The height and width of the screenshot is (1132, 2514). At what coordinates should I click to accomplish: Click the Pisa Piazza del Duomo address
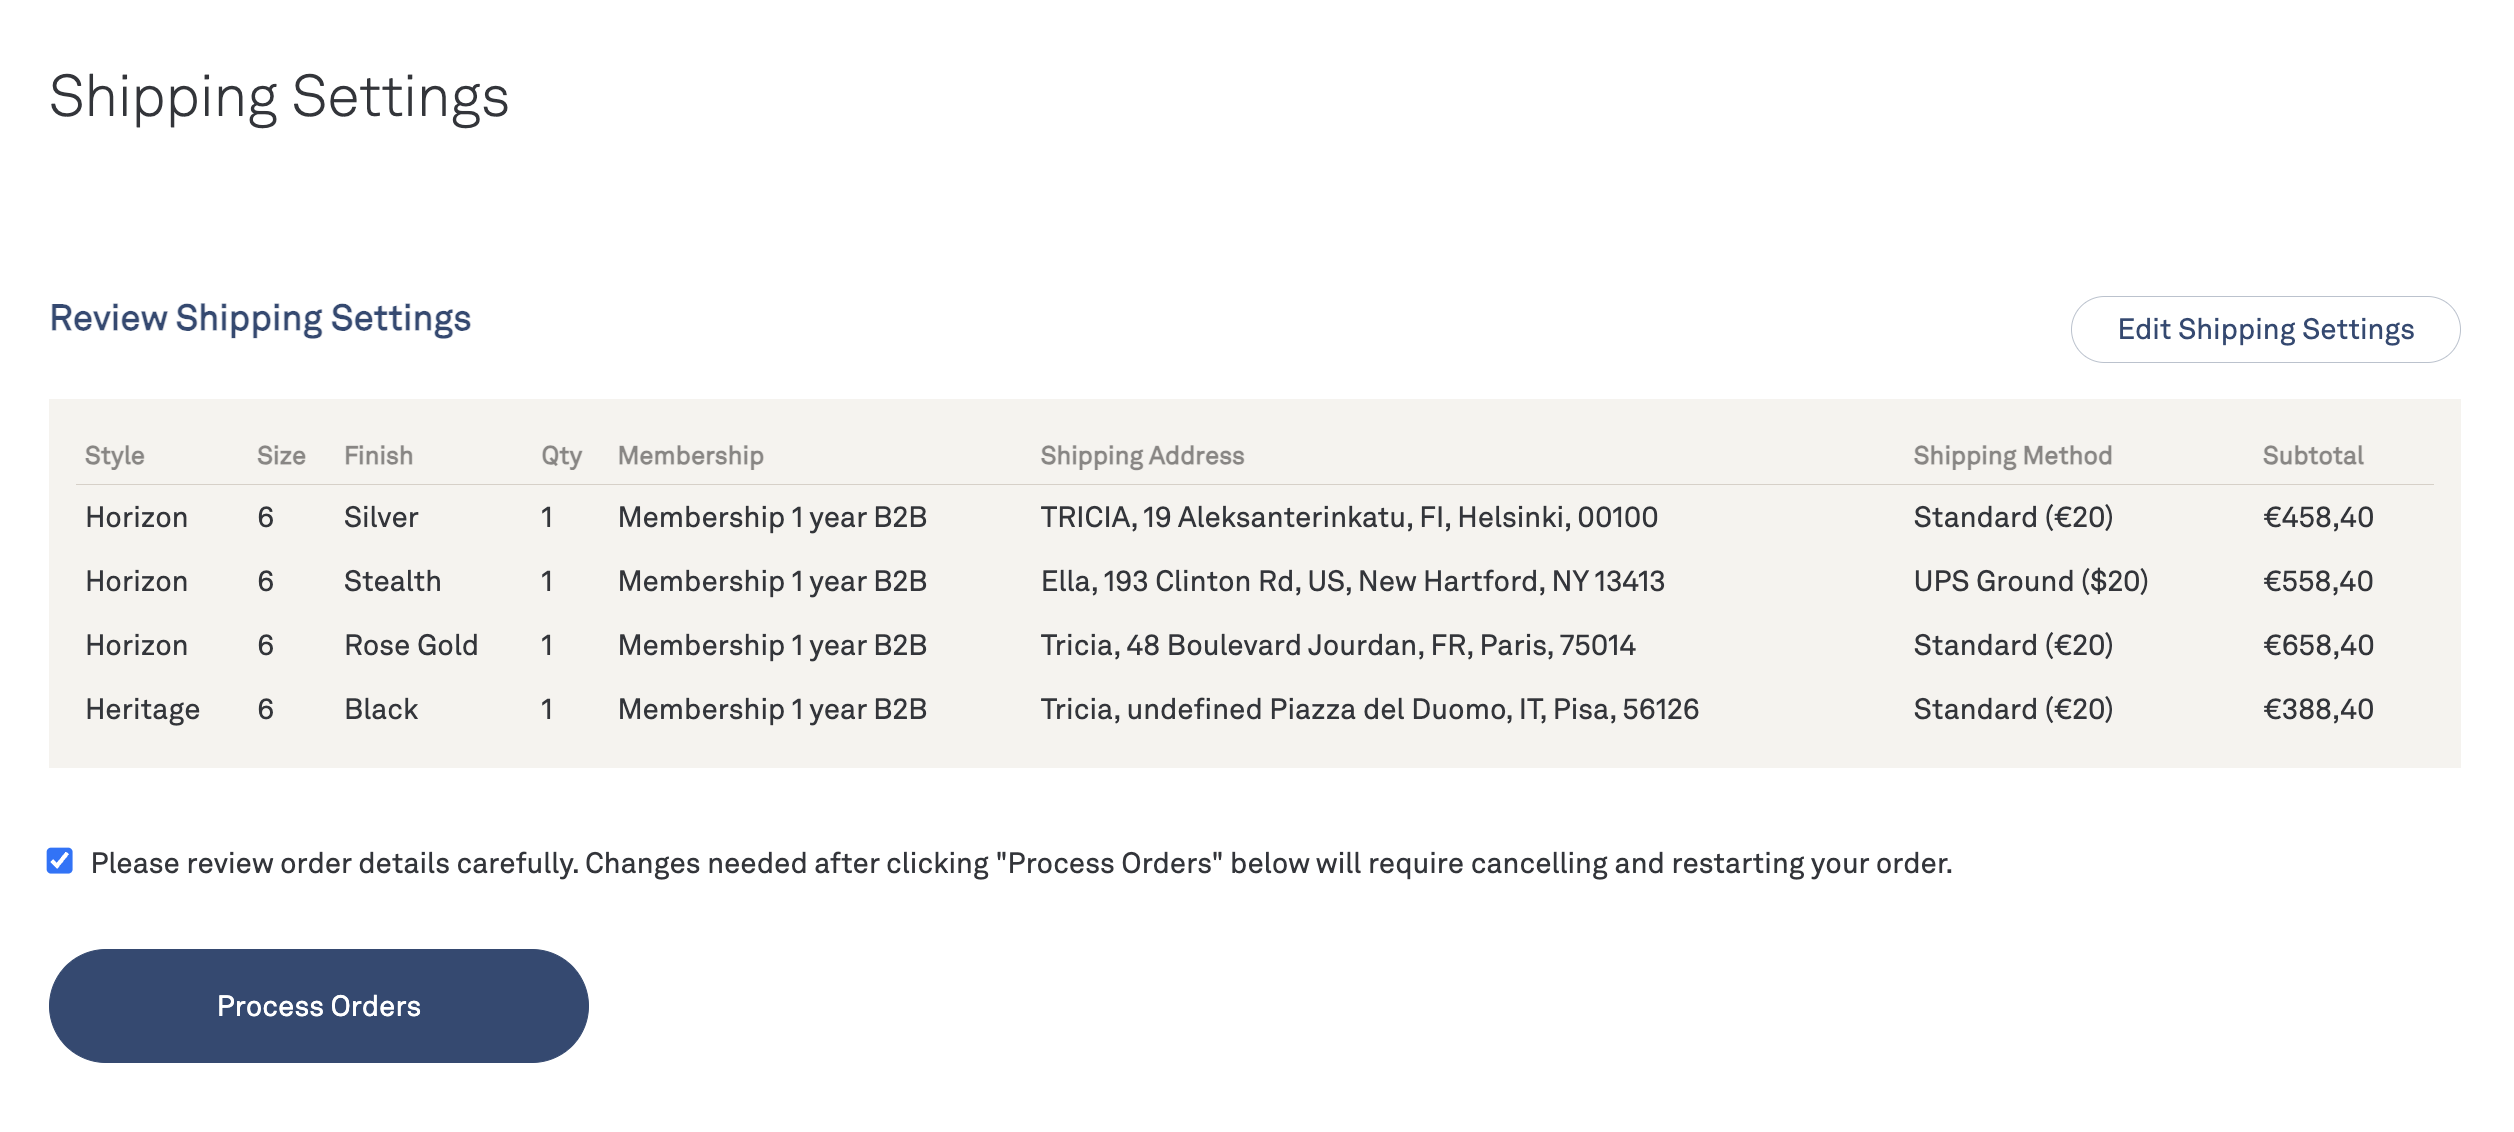point(1369,709)
